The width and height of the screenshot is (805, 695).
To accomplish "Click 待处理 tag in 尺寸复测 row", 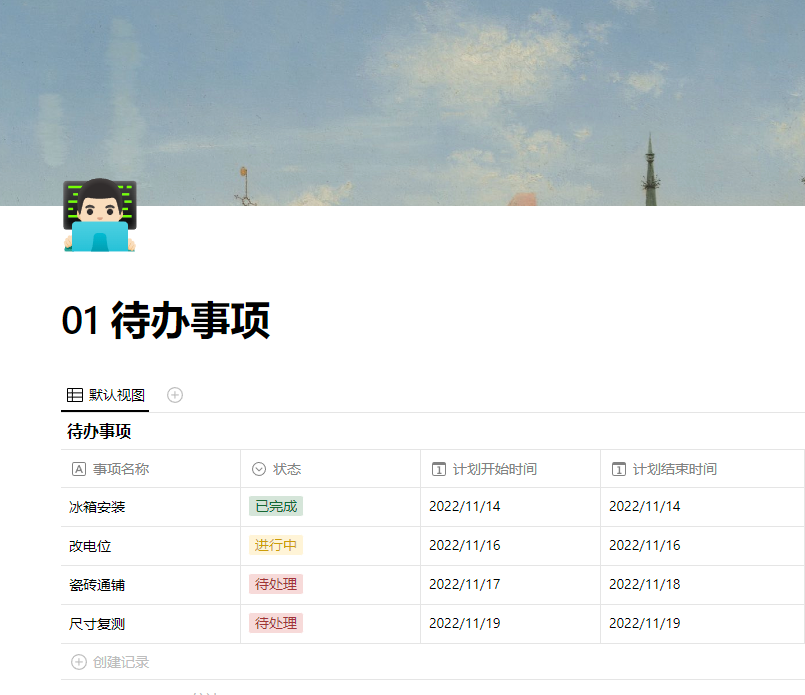I will [276, 623].
